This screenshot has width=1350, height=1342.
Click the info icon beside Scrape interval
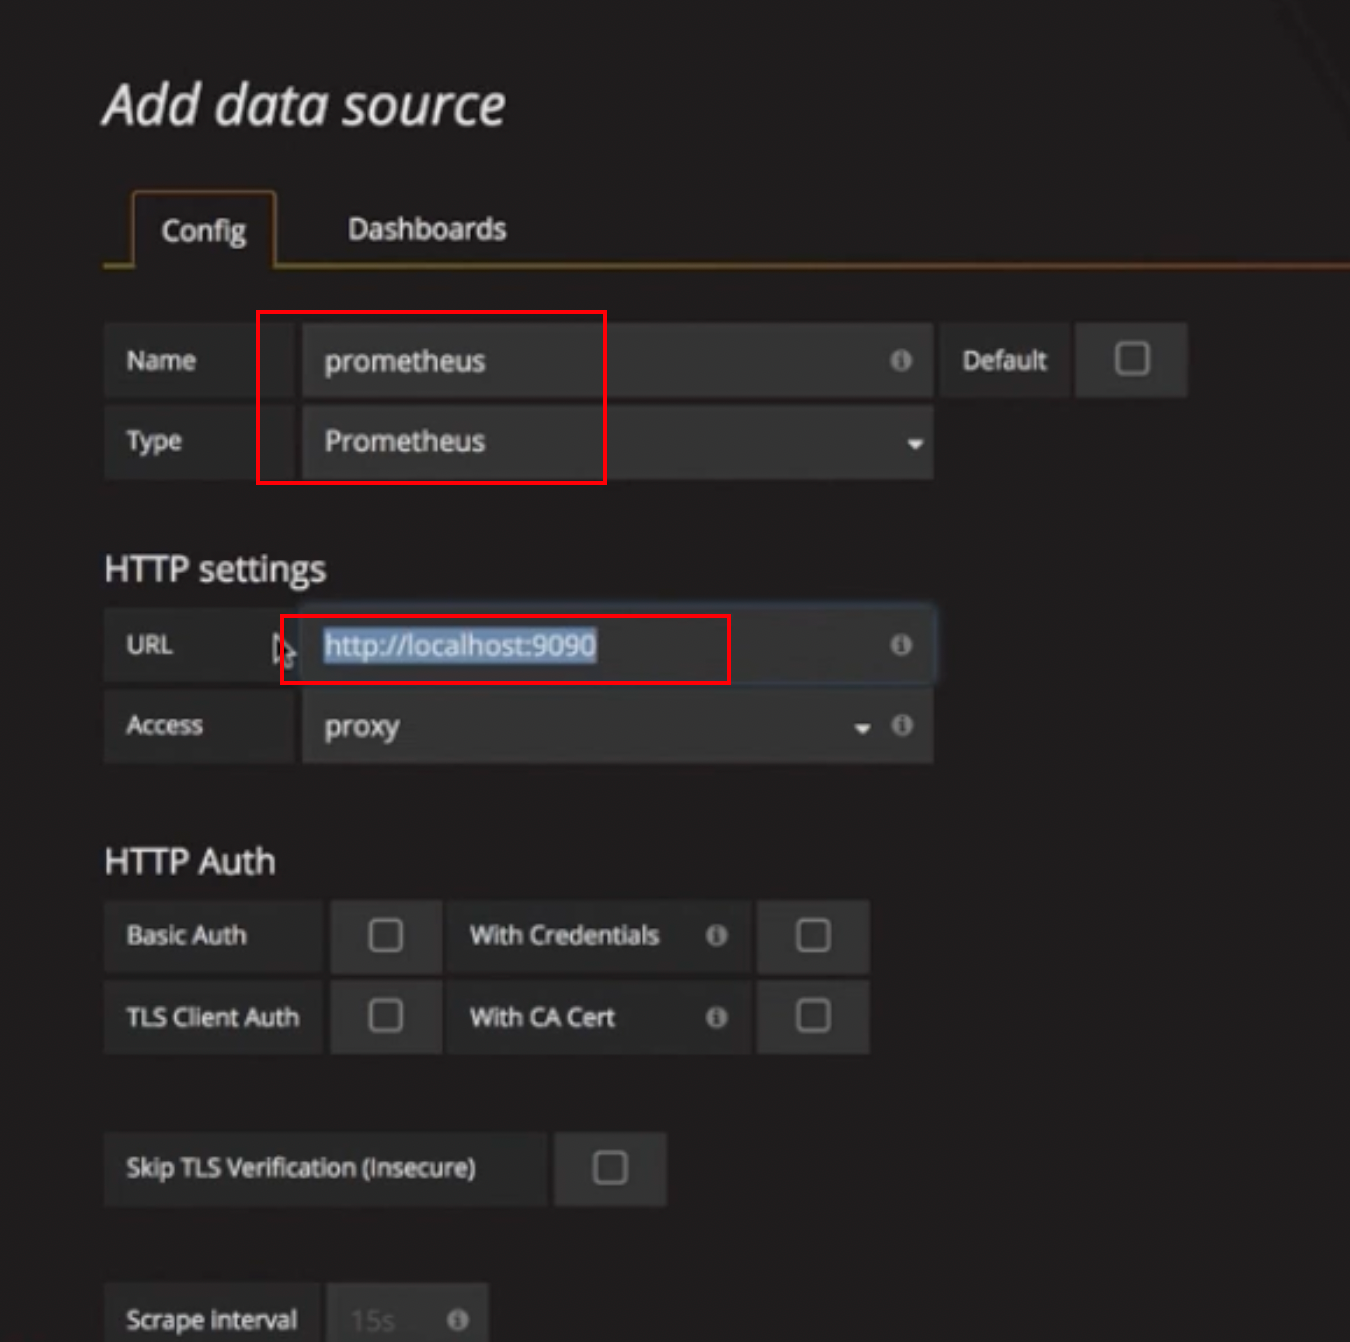pyautogui.click(x=459, y=1319)
